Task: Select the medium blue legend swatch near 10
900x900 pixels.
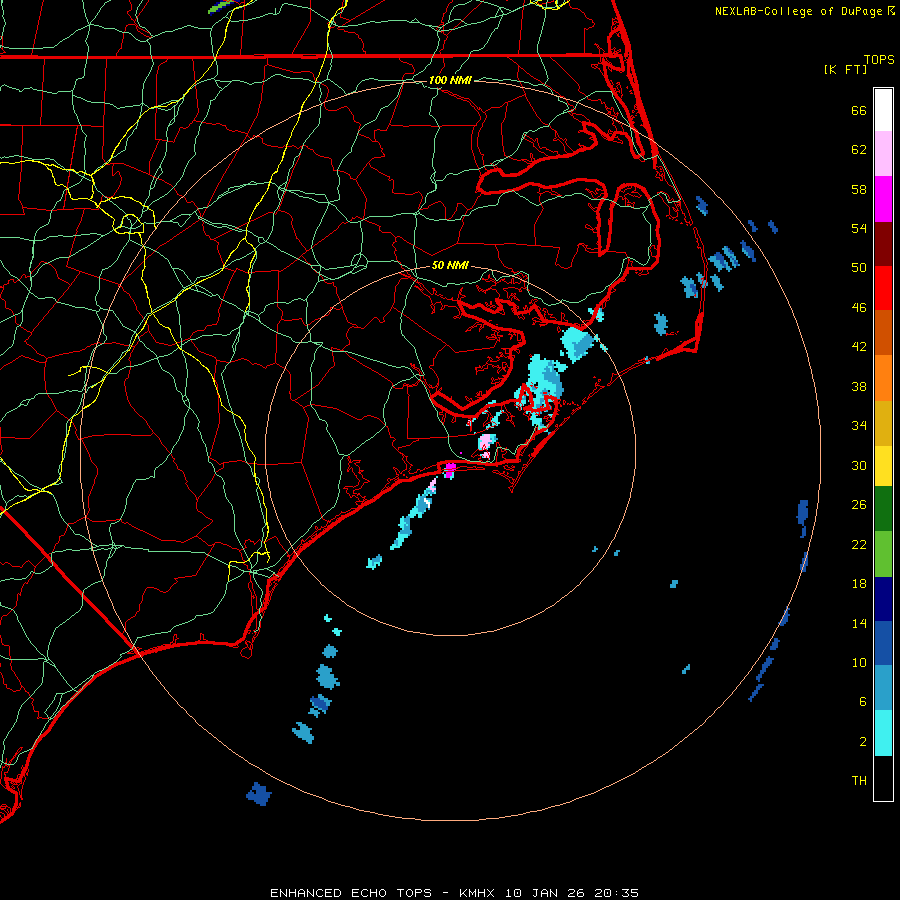Action: [x=883, y=643]
